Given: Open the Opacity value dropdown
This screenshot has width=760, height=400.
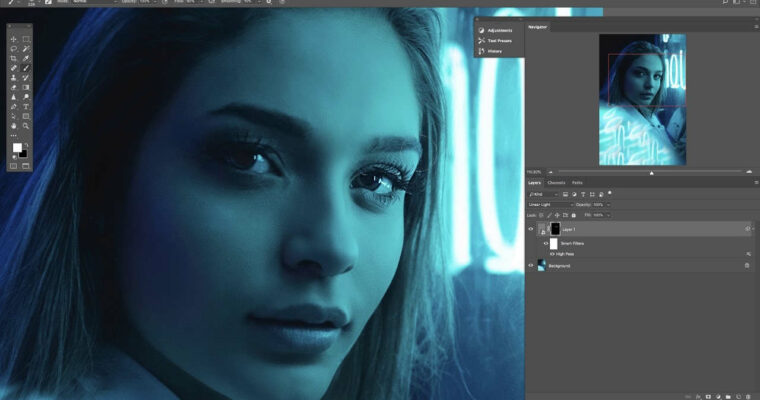Looking at the screenshot, I should [608, 205].
